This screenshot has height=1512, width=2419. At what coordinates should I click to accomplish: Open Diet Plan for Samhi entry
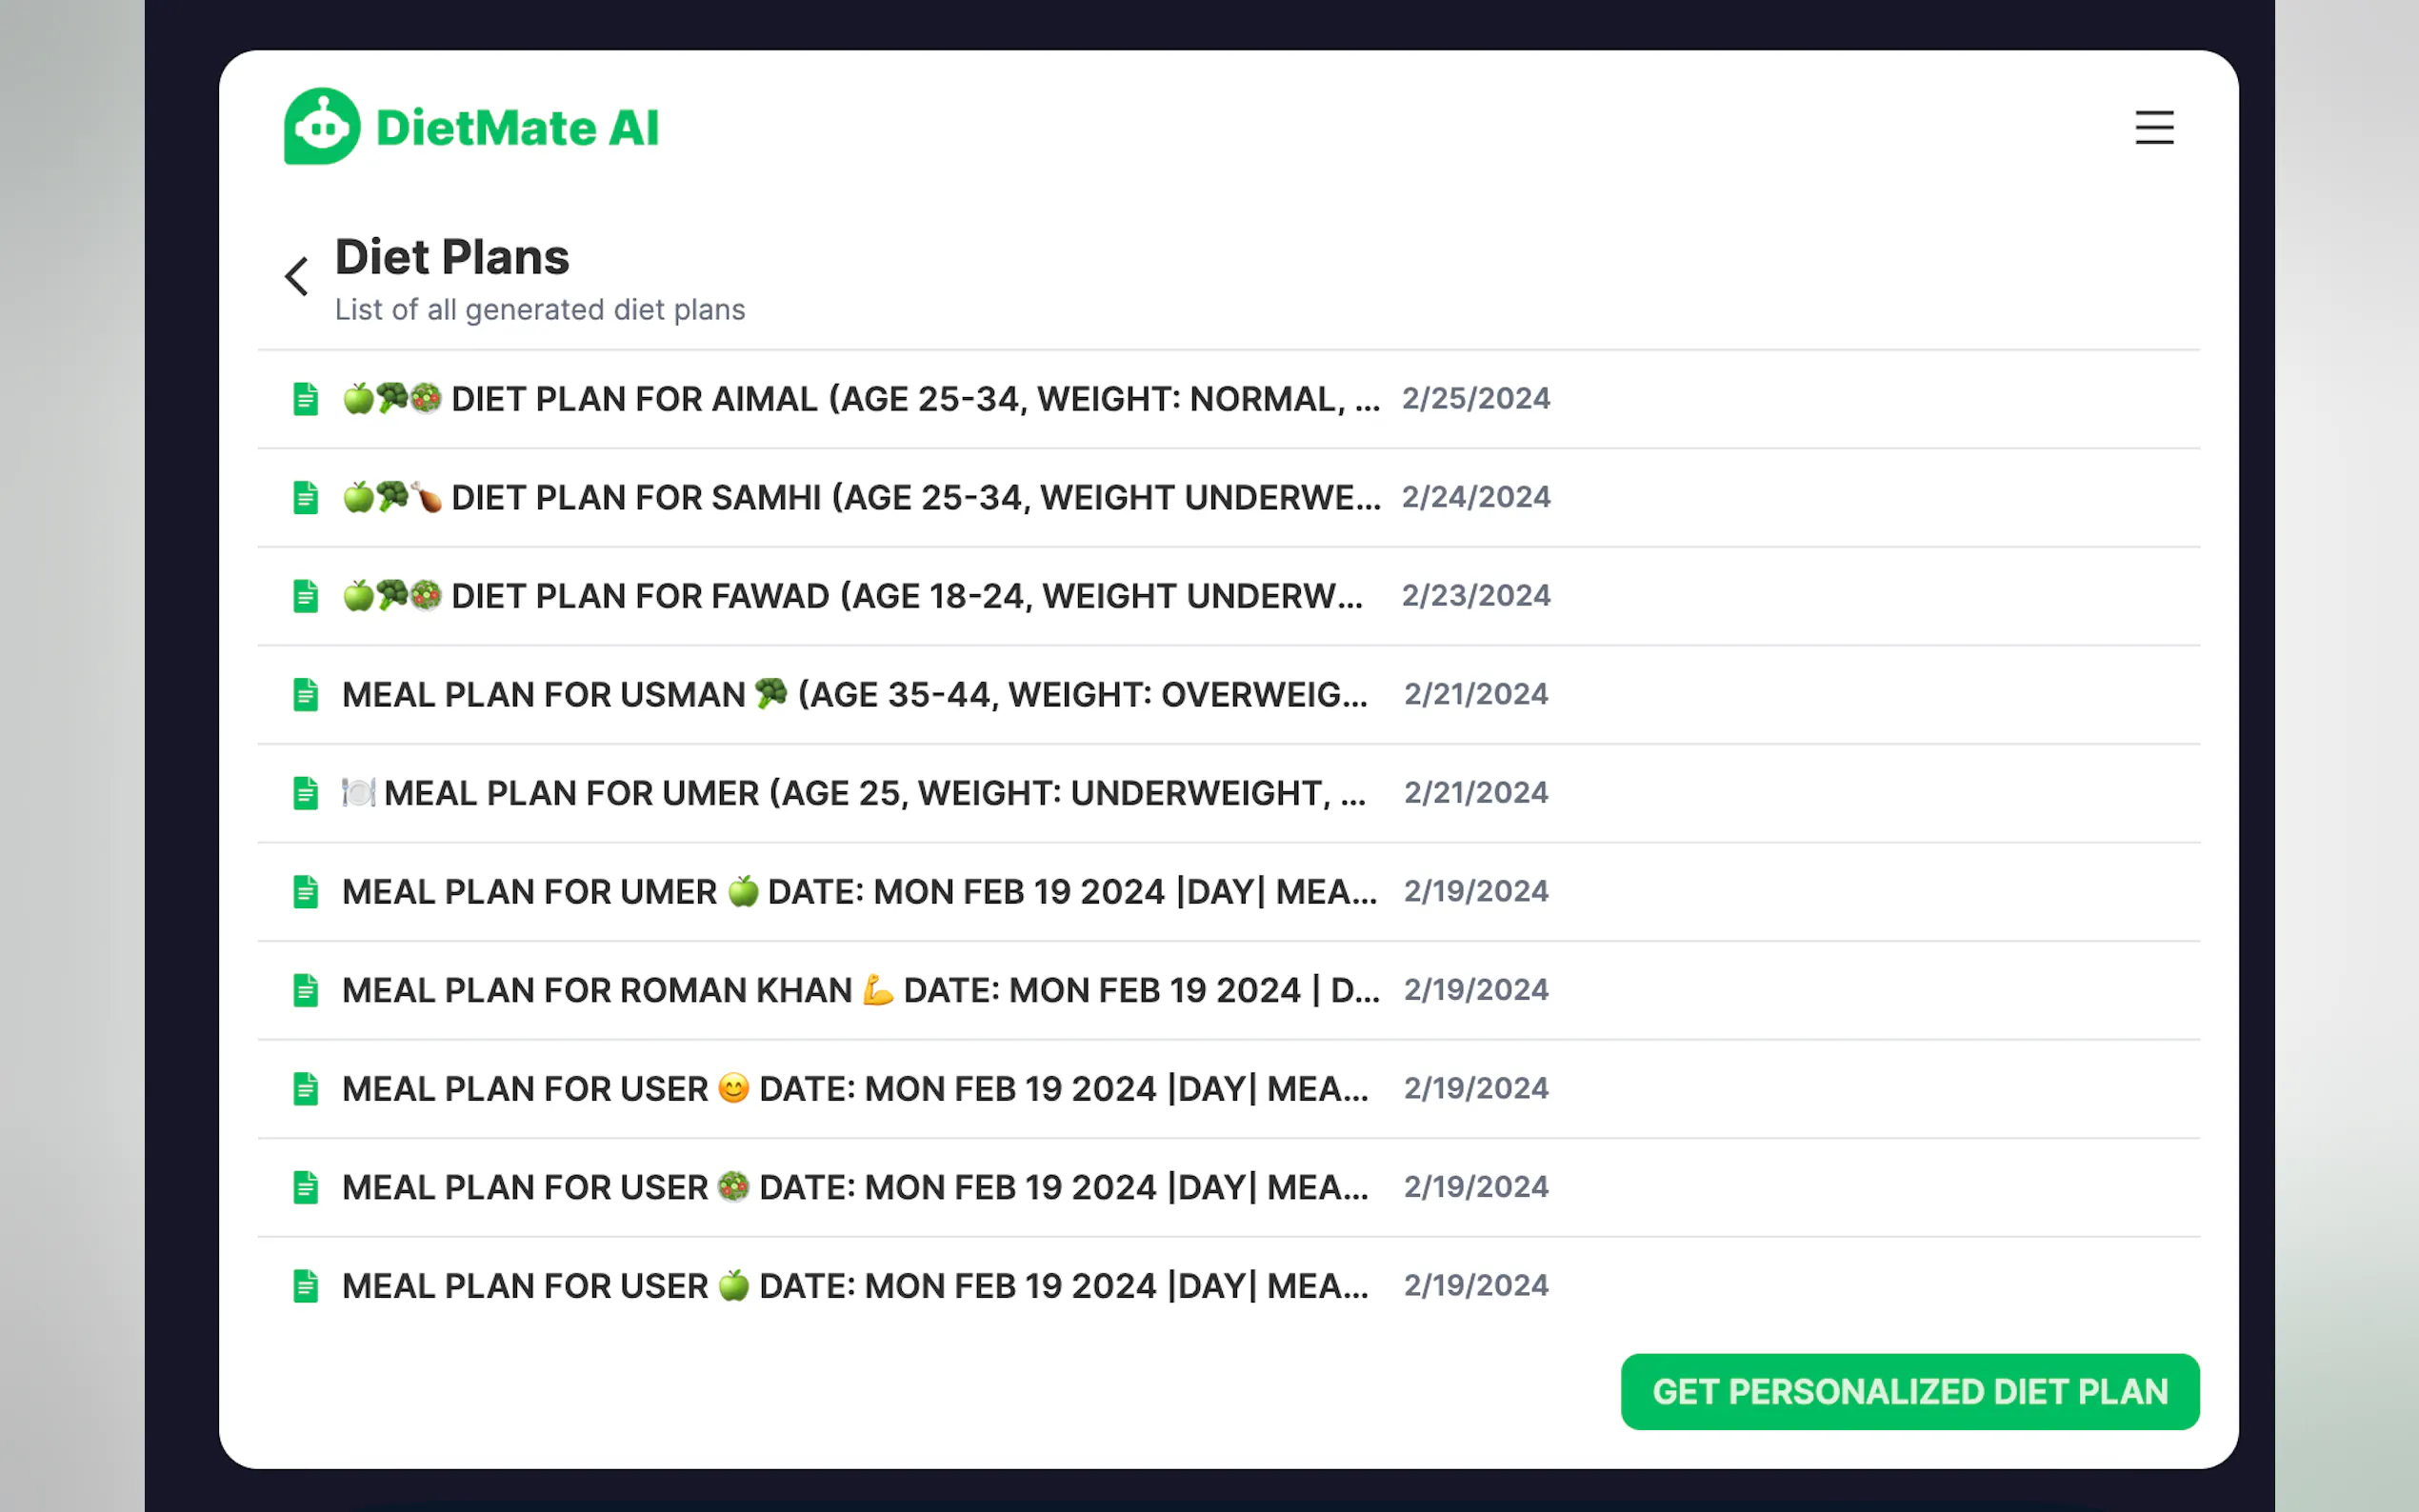point(914,497)
